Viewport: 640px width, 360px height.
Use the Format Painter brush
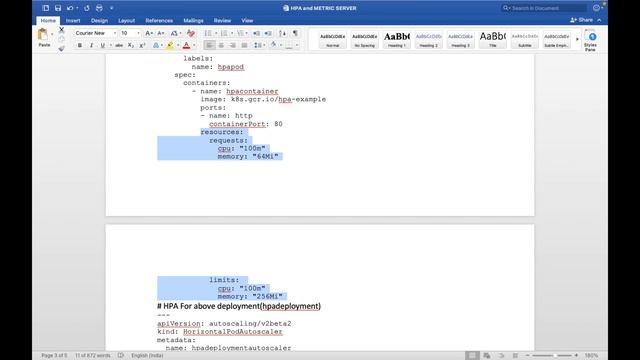point(61,49)
